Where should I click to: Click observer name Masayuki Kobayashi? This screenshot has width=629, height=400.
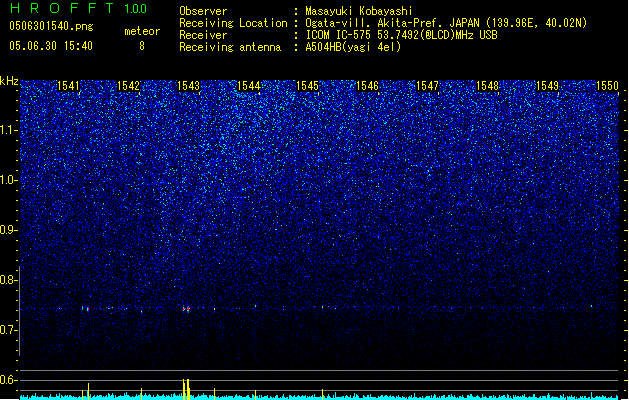click(359, 11)
